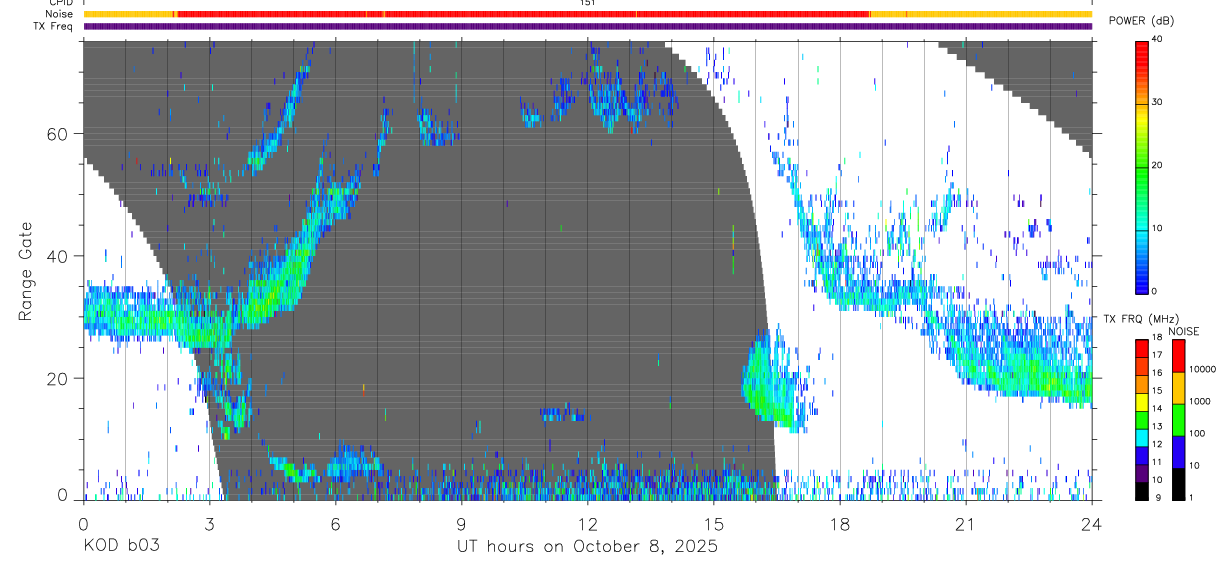This screenshot has width=1228, height=567.
Task: Click the 20 tick on POWER colorbar
Action: [x=1158, y=165]
